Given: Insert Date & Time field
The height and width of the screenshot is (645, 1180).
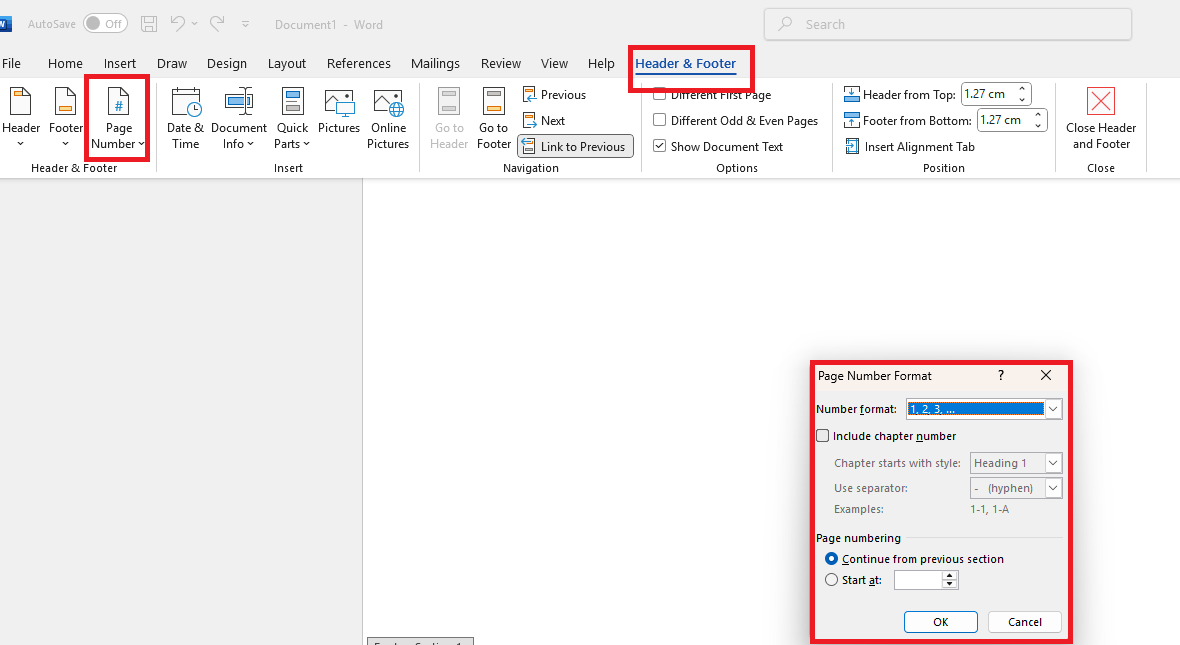Looking at the screenshot, I should [186, 118].
